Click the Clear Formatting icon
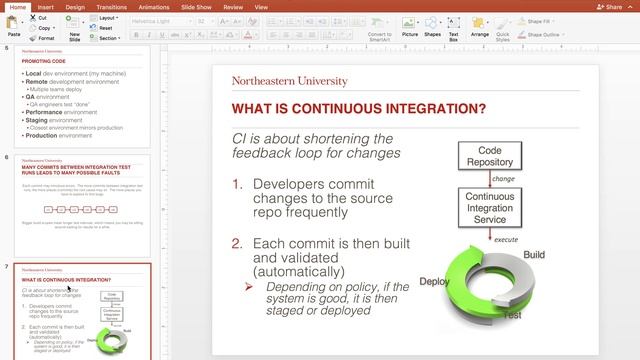Screen dimensions: 640x360 tap(253, 21)
